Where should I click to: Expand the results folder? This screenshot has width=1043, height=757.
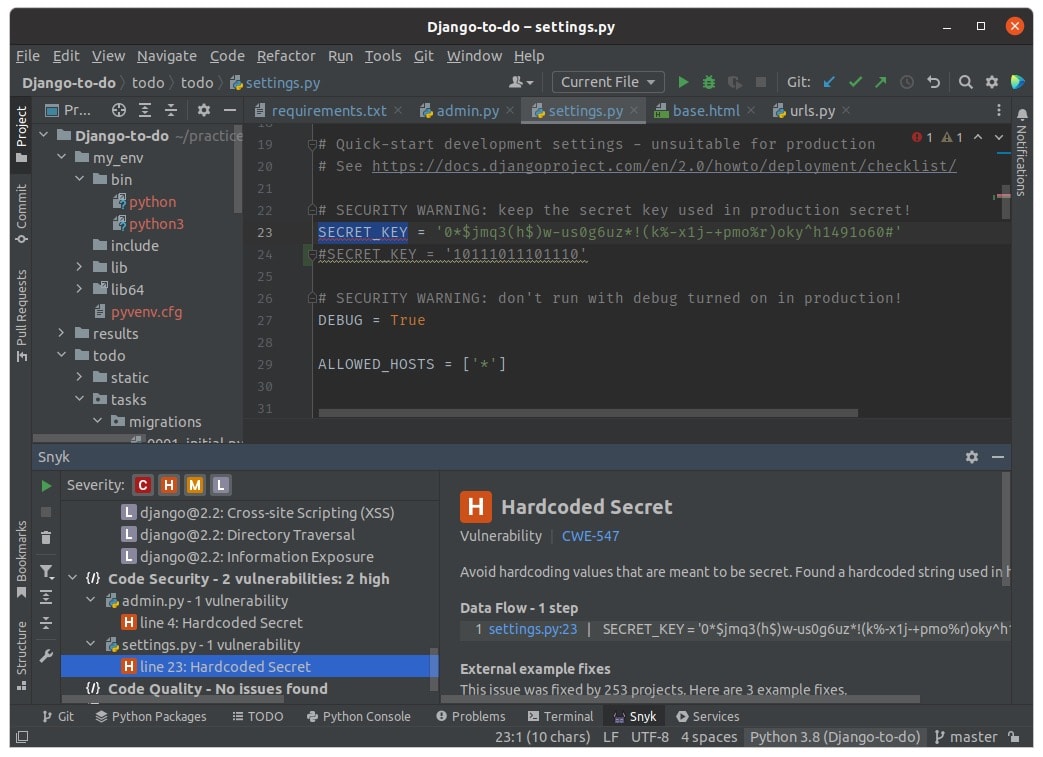coord(61,333)
